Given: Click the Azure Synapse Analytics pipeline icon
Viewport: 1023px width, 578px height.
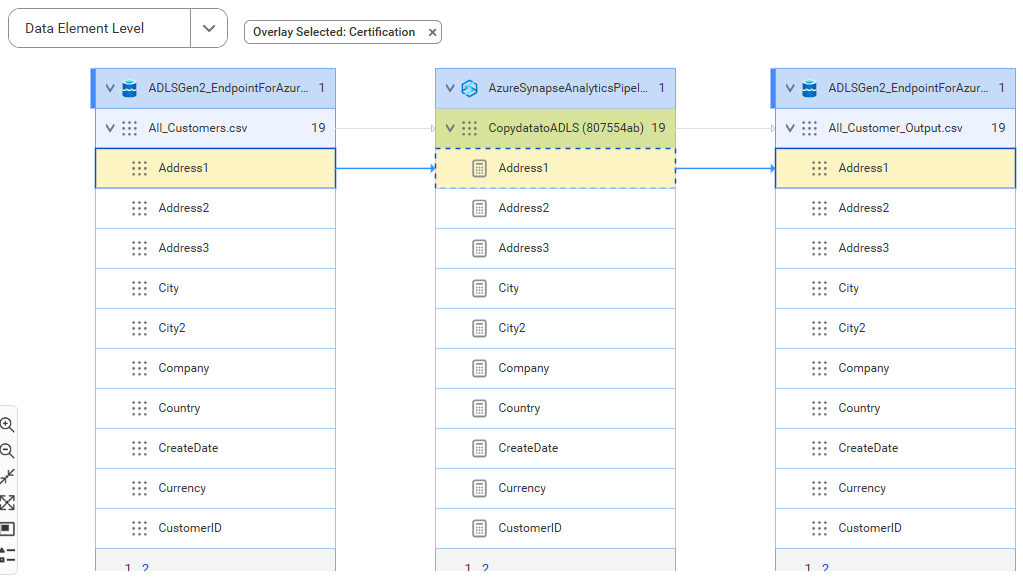Looking at the screenshot, I should (470, 88).
